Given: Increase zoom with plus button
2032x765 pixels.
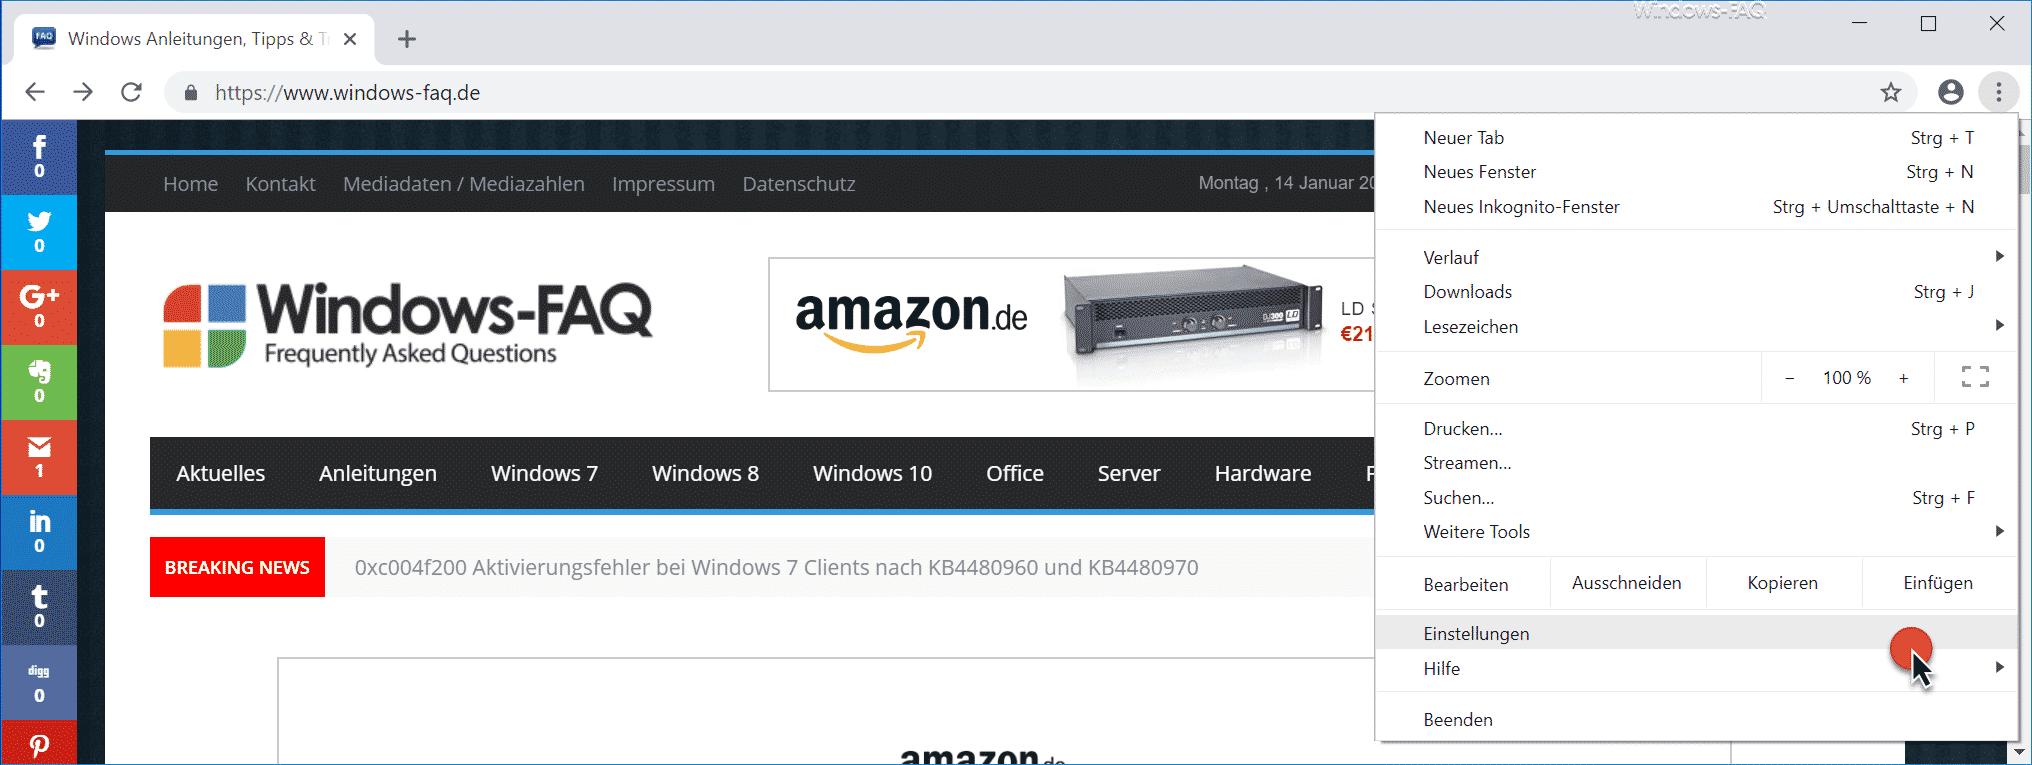Looking at the screenshot, I should point(1903,378).
